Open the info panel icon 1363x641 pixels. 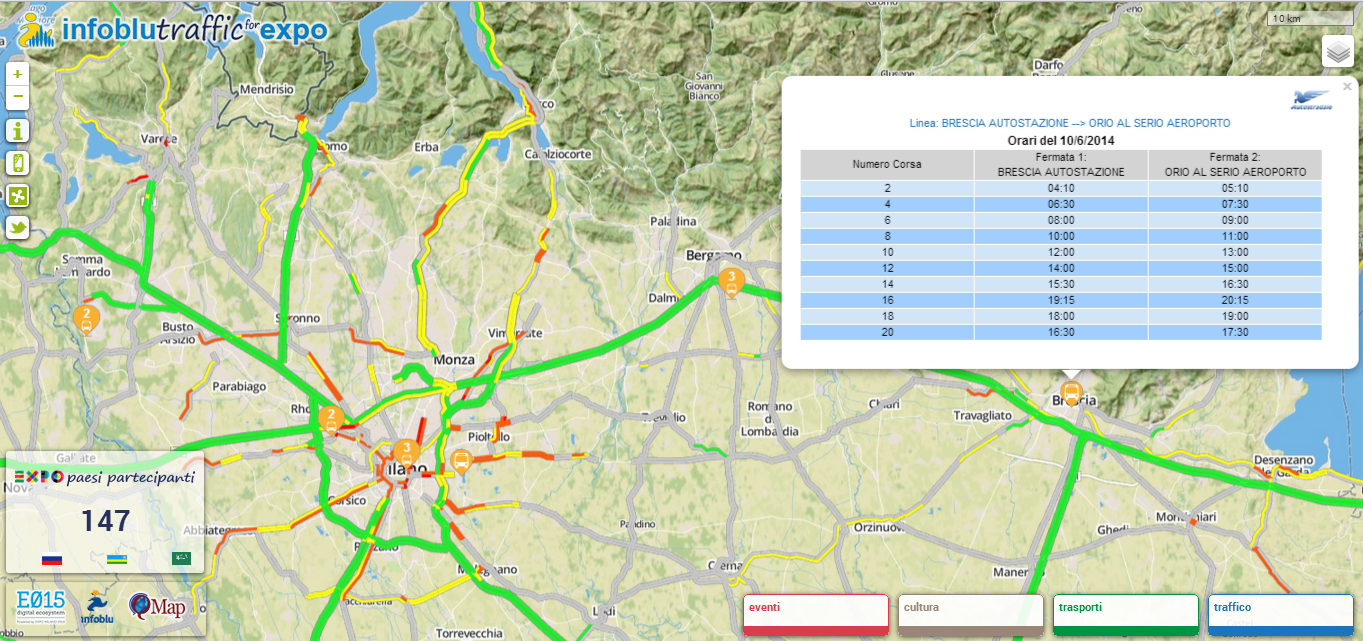click(x=17, y=130)
